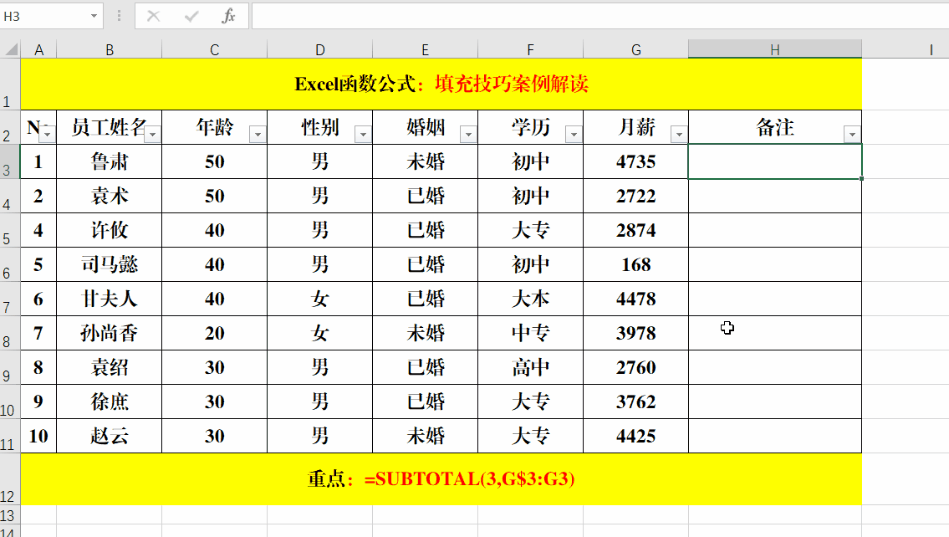The height and width of the screenshot is (537, 949).
Task: Click the salary cell 2874
Action: [x=636, y=230]
